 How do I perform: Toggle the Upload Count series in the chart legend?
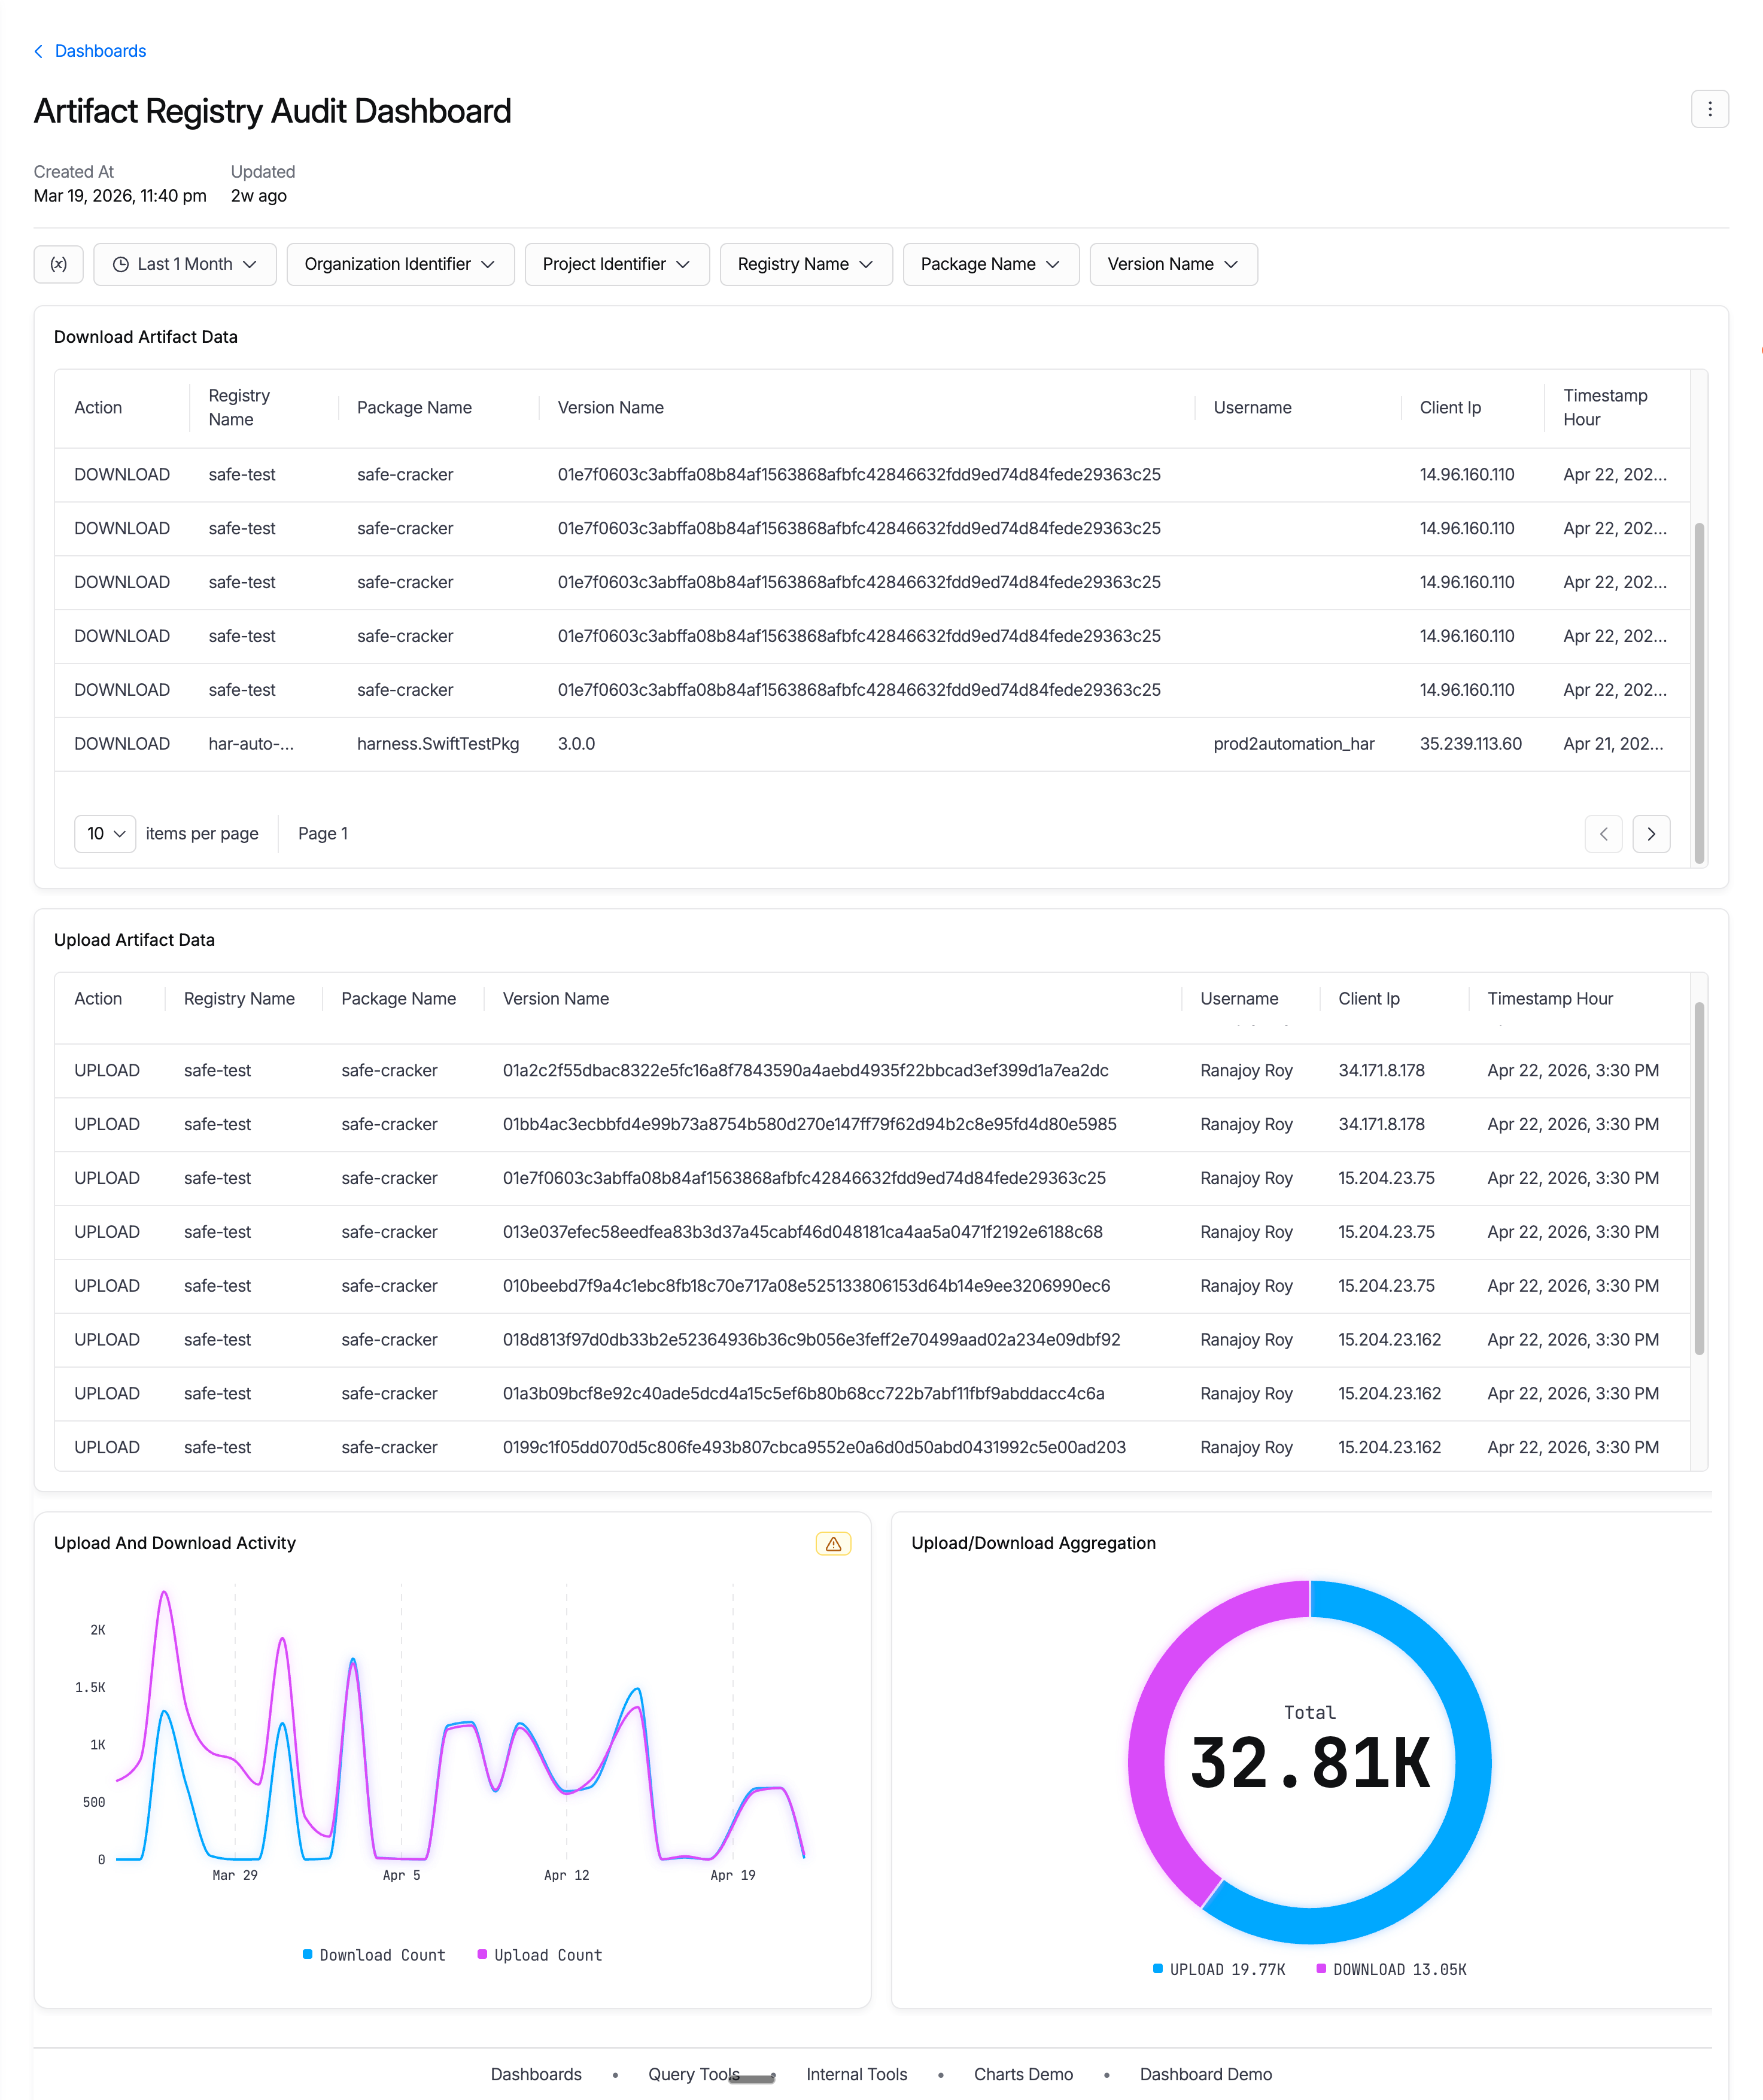[540, 1955]
